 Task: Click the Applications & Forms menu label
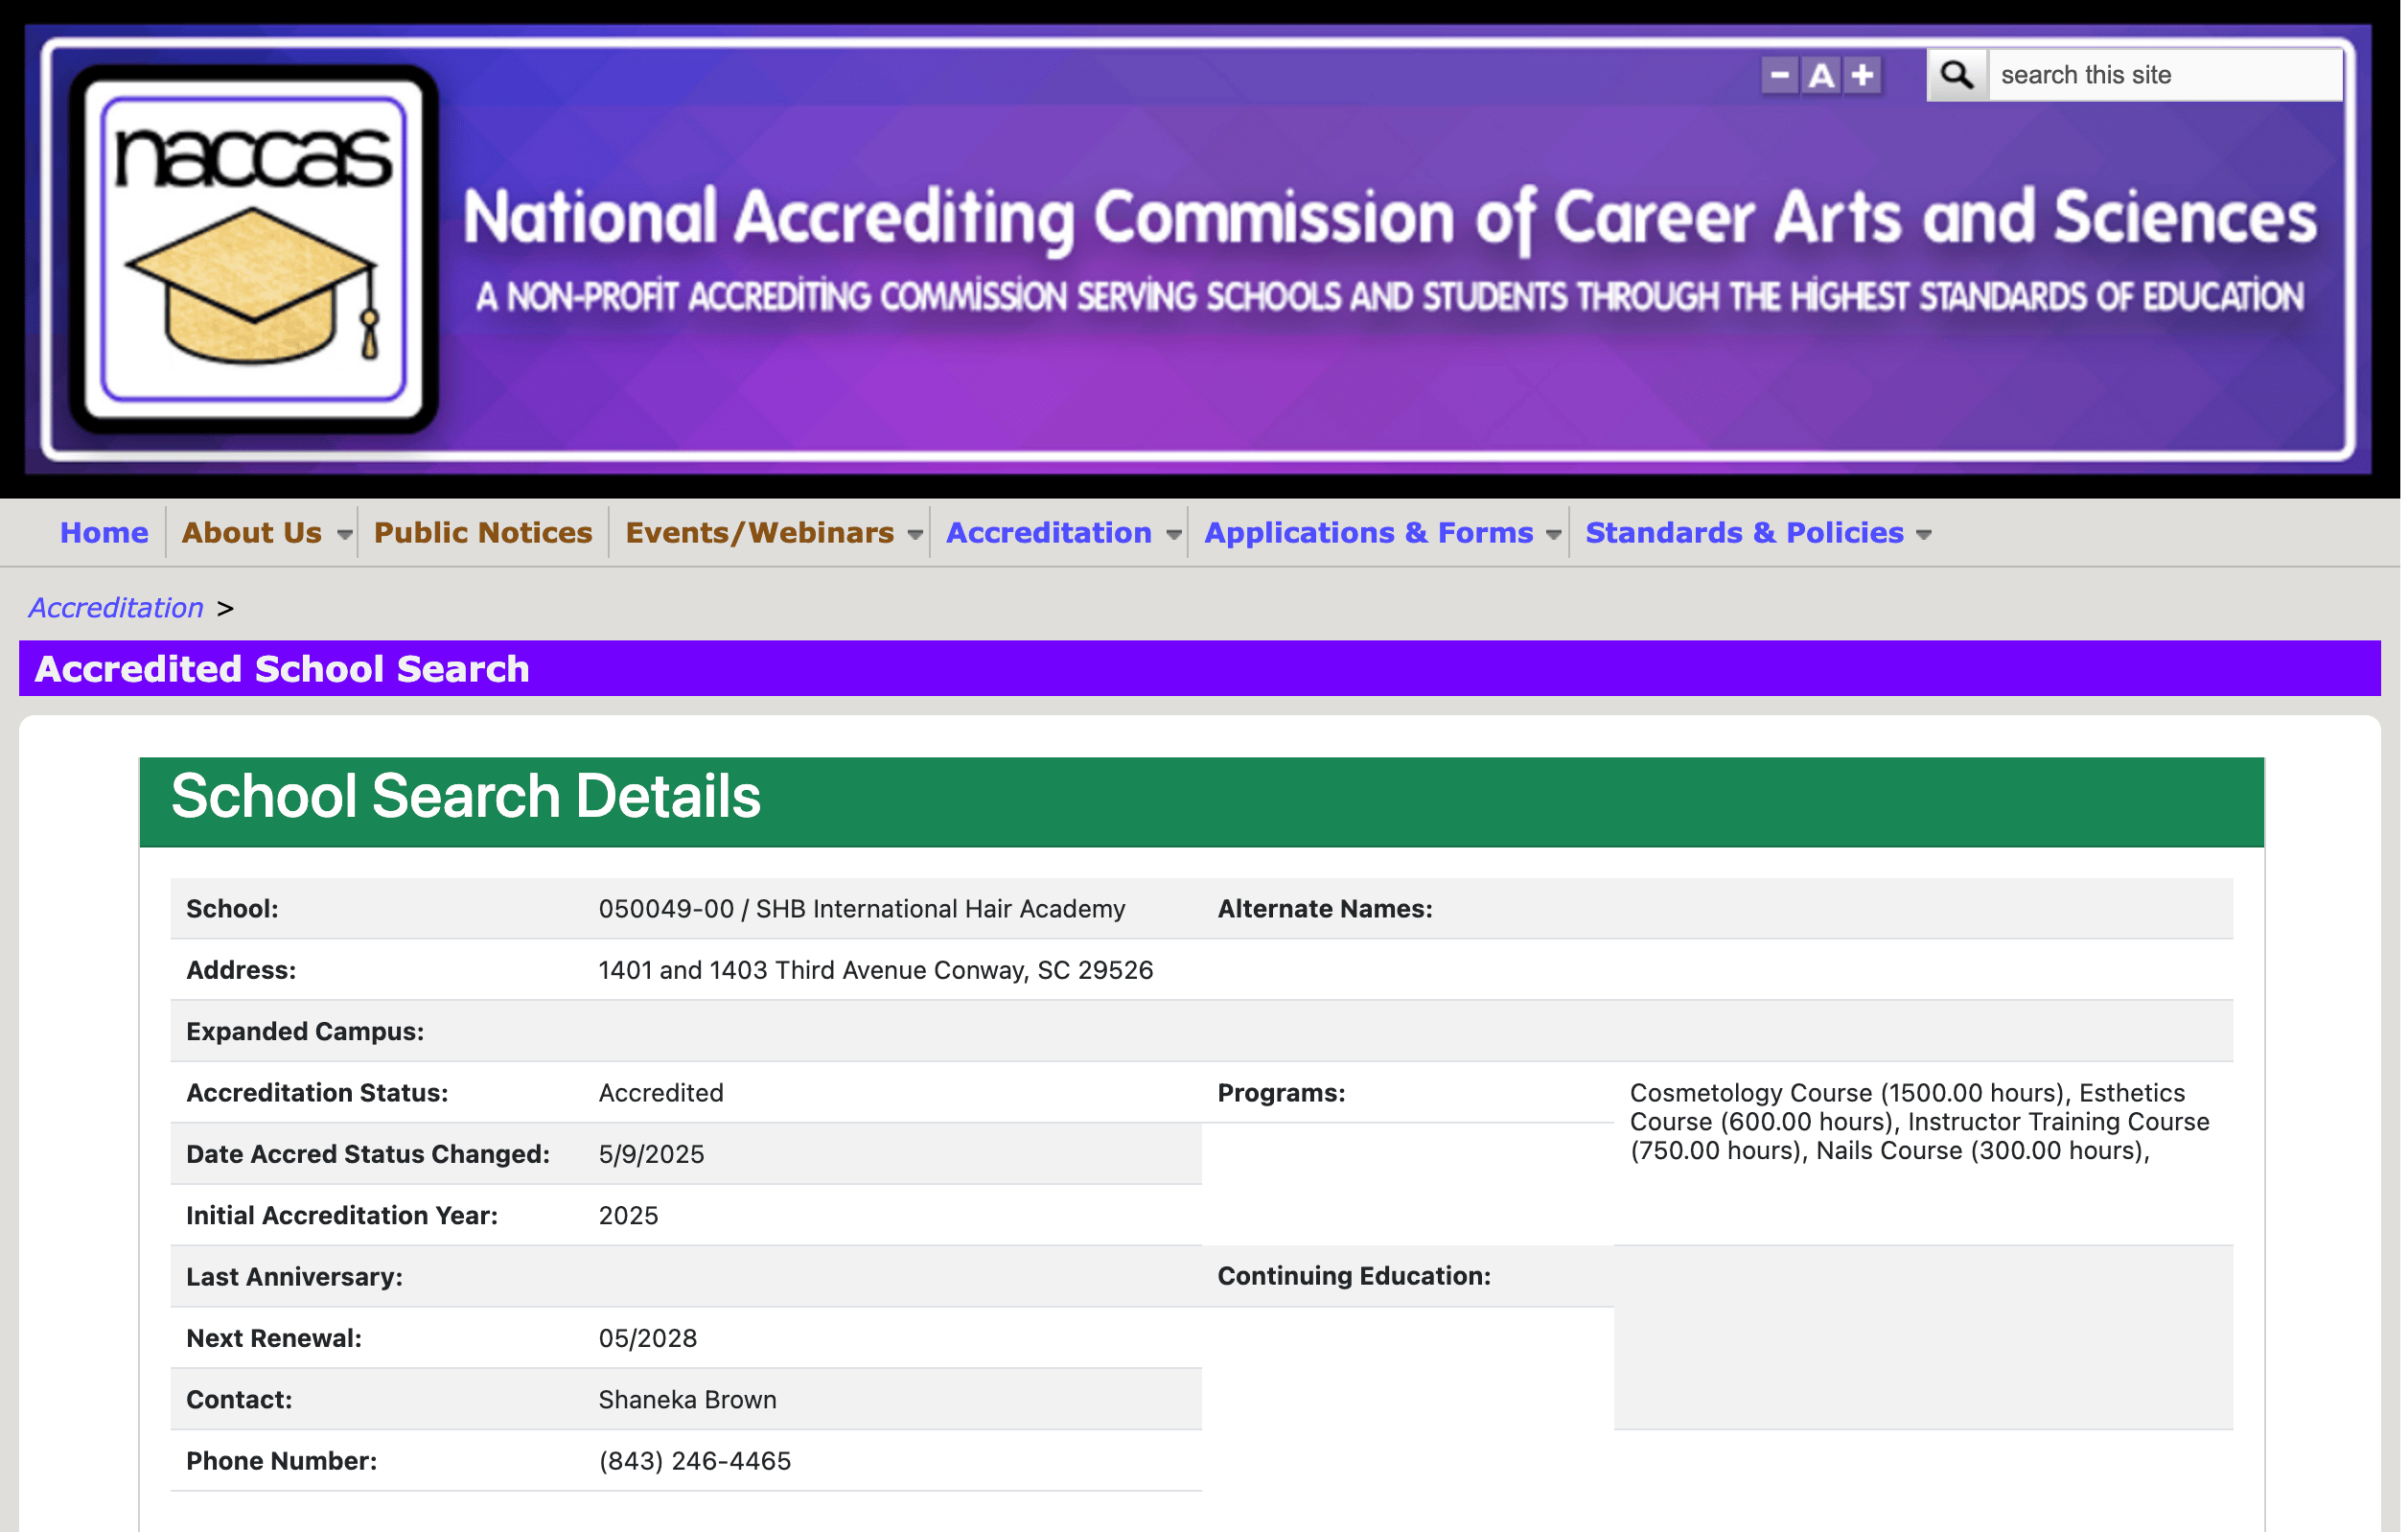1368,533
